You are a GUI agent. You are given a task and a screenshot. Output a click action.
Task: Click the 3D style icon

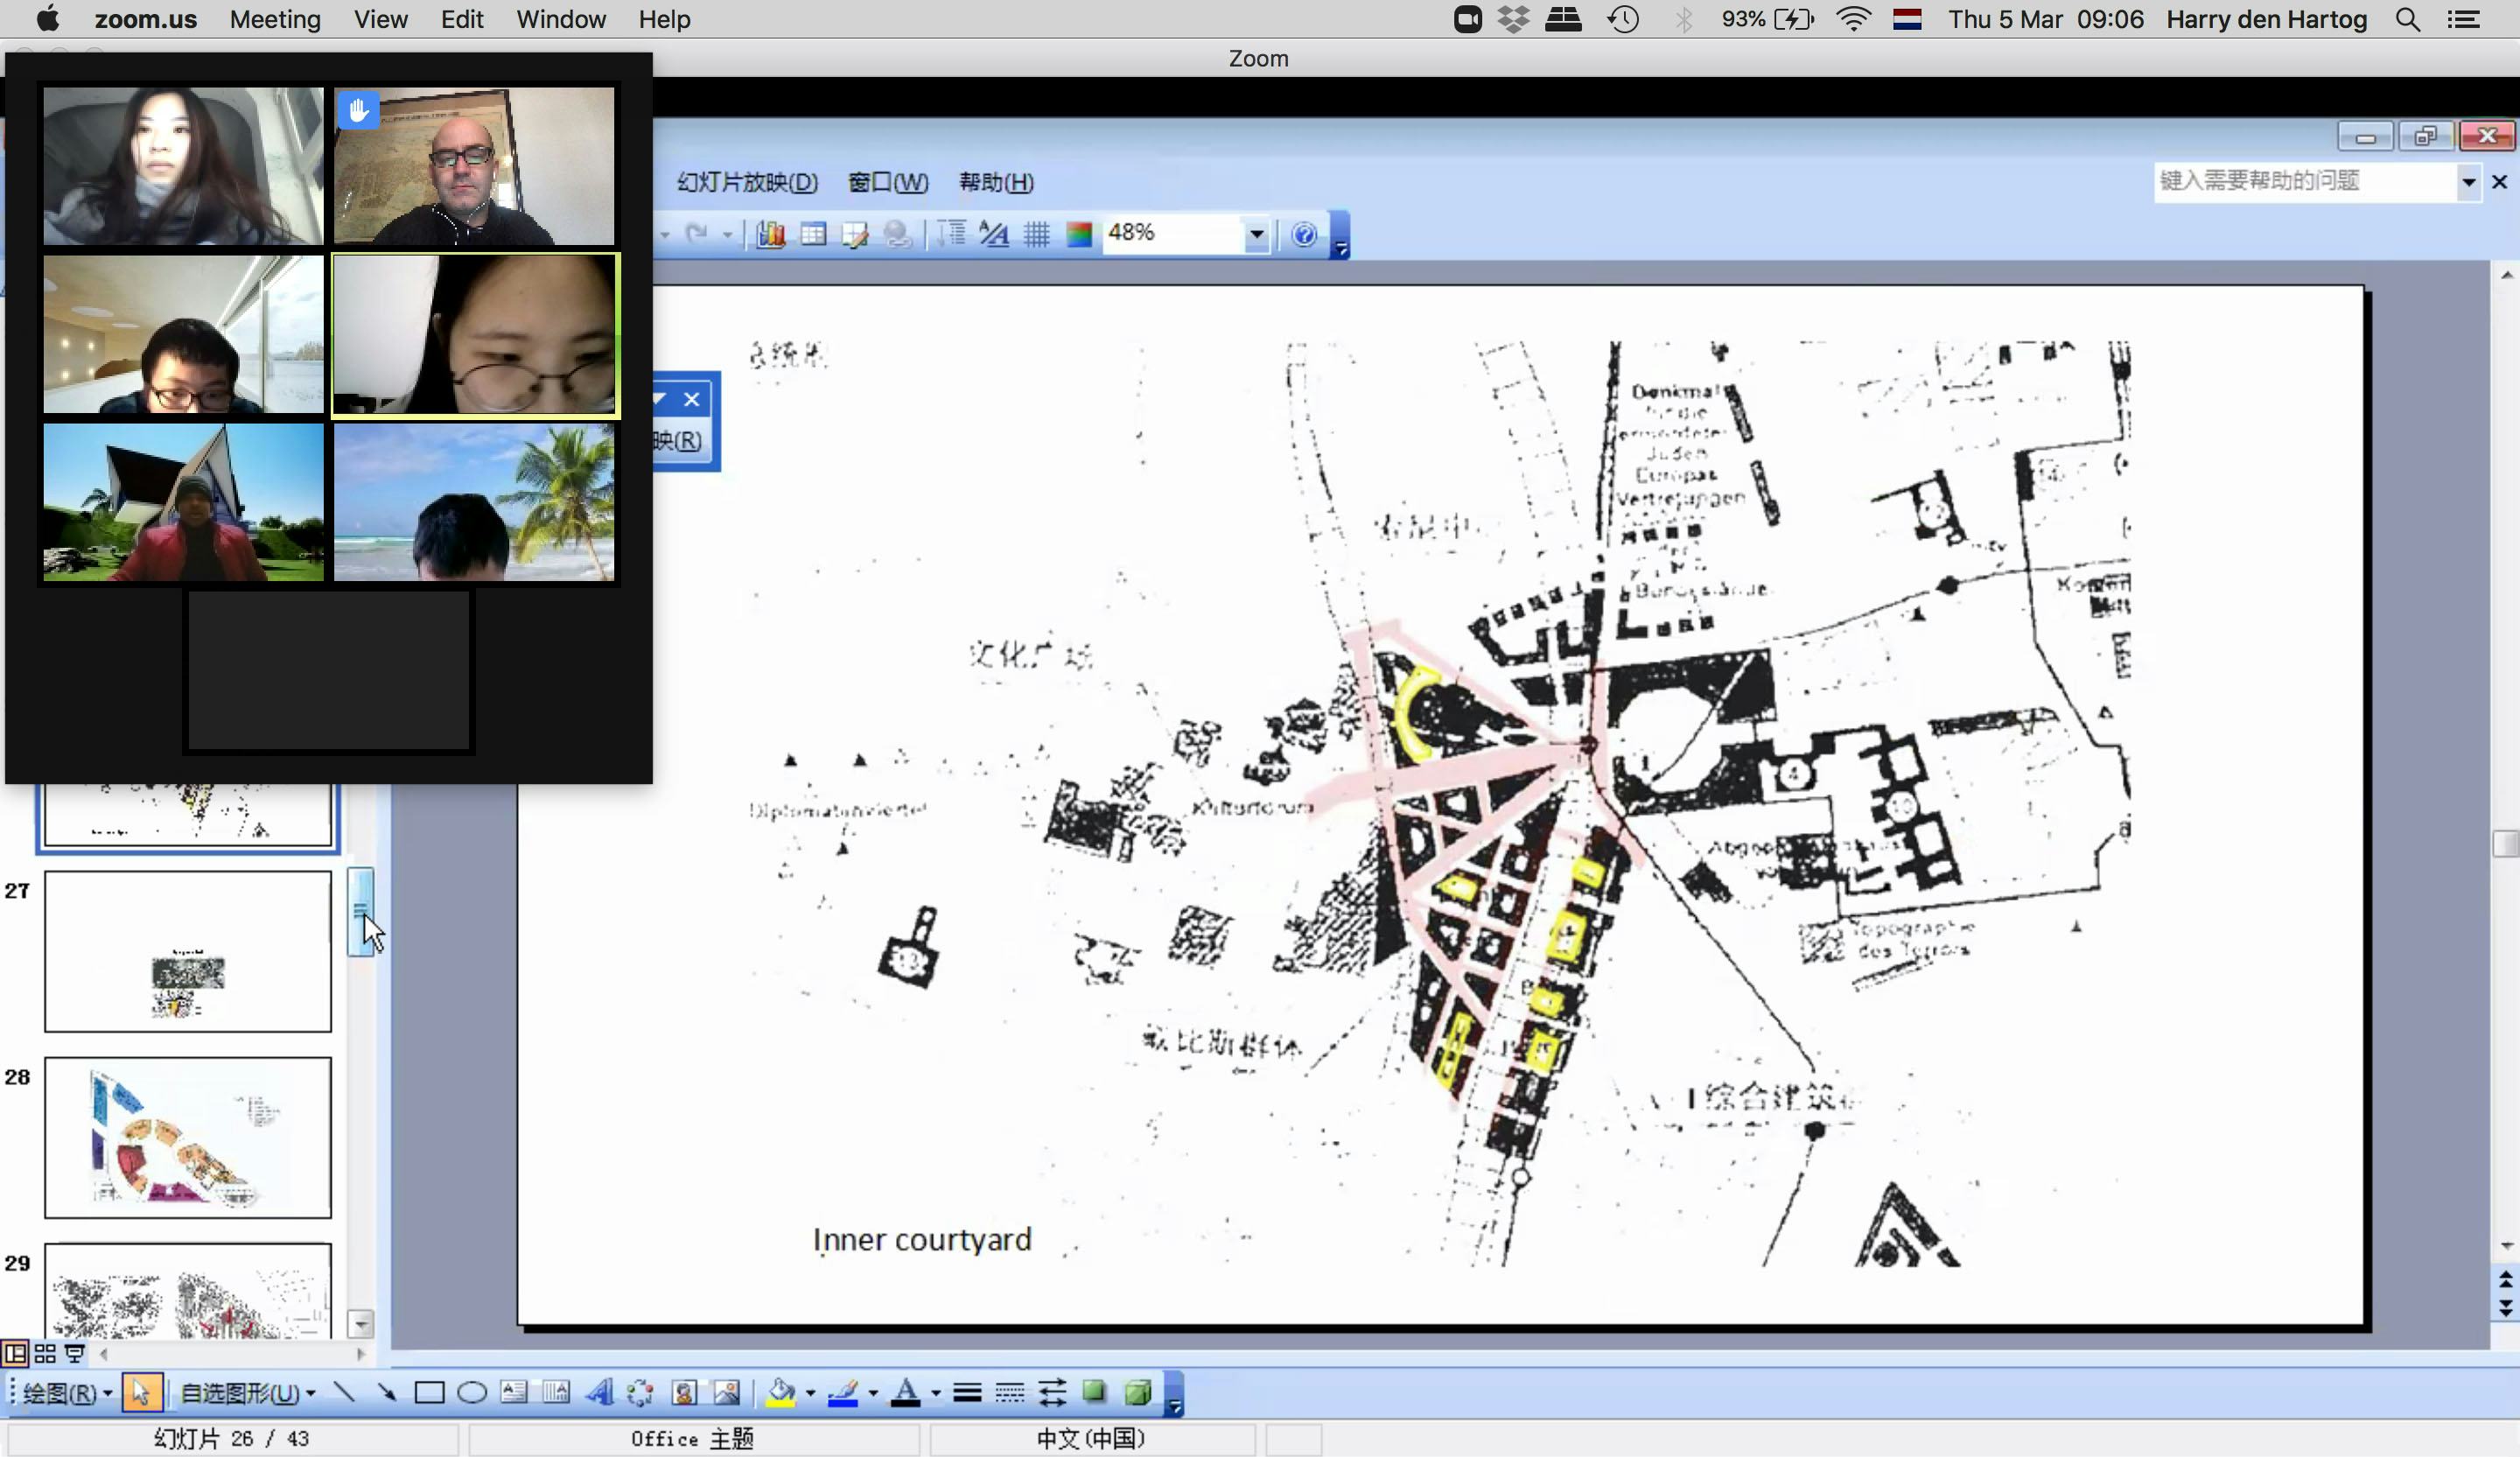tap(1137, 1392)
